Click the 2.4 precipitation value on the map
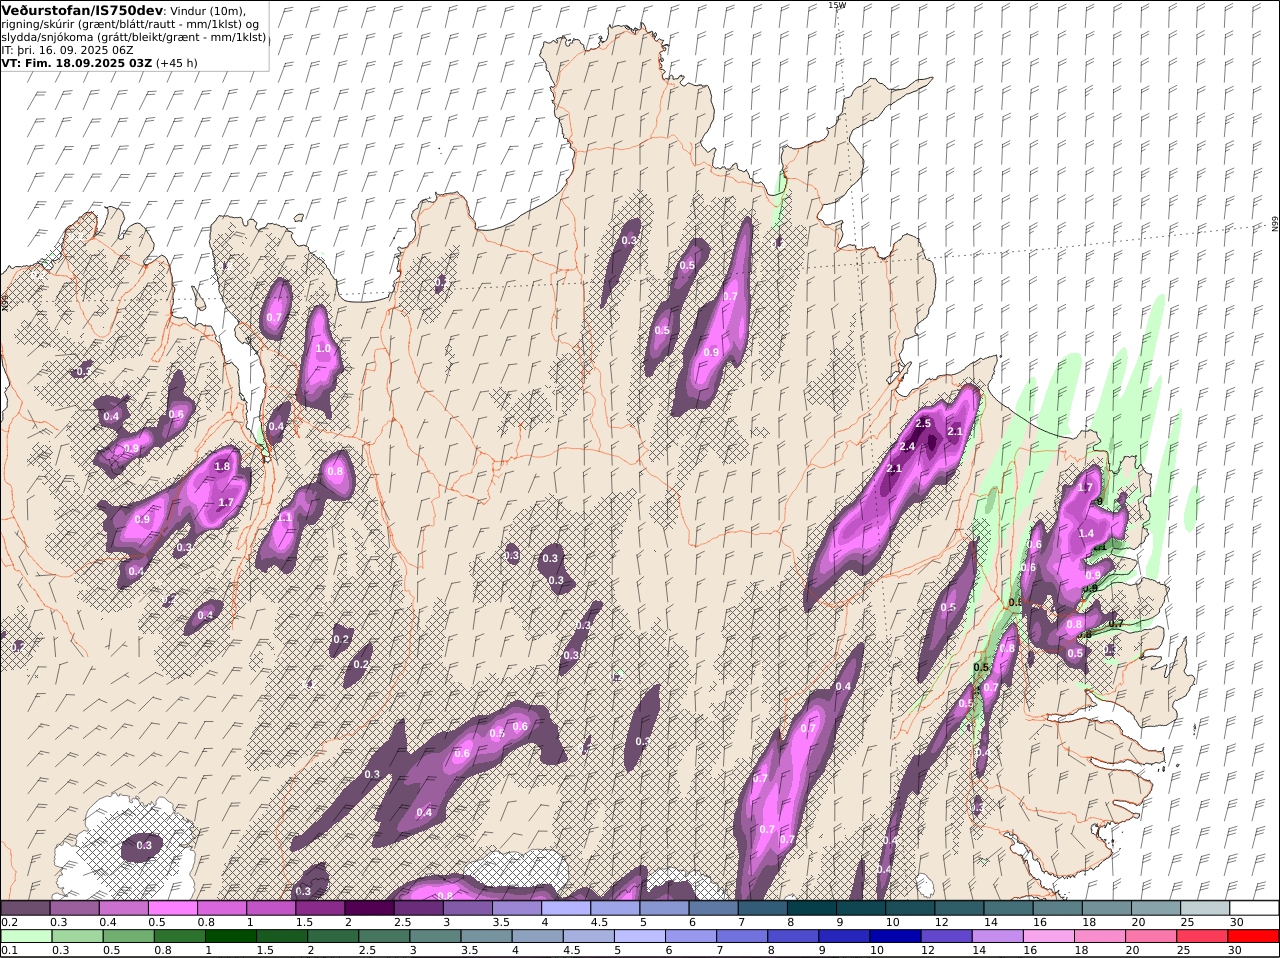This screenshot has height=958, width=1280. pyautogui.click(x=907, y=446)
